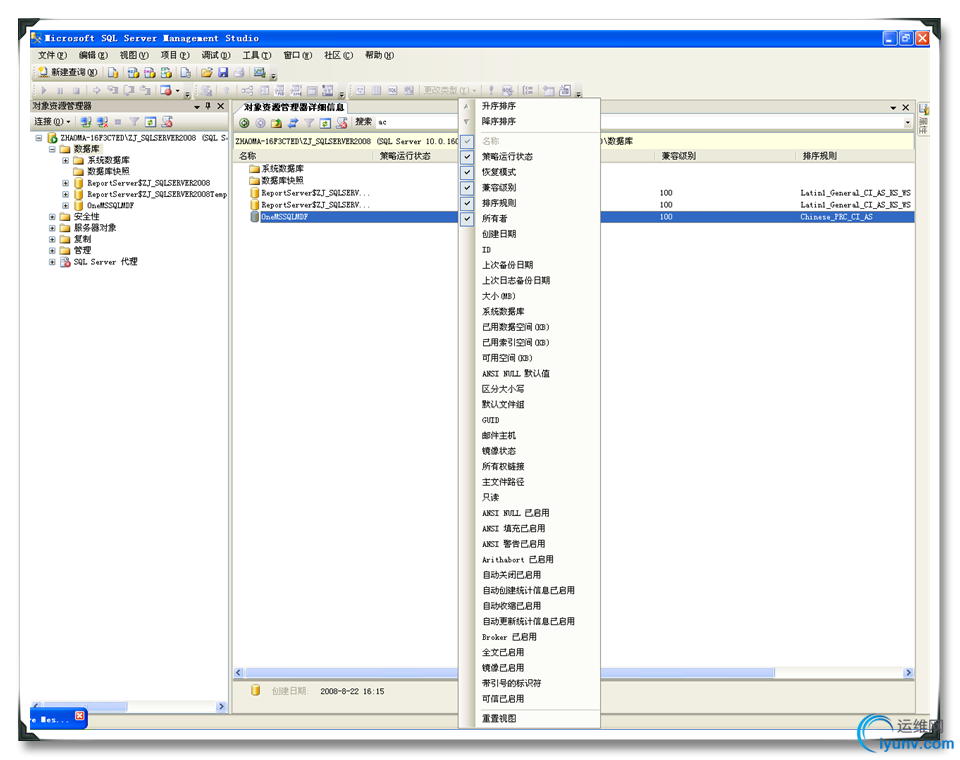The height and width of the screenshot is (760, 960).
Task: Click the script-with-red-X icon in details pane toolbar
Action: coord(342,122)
